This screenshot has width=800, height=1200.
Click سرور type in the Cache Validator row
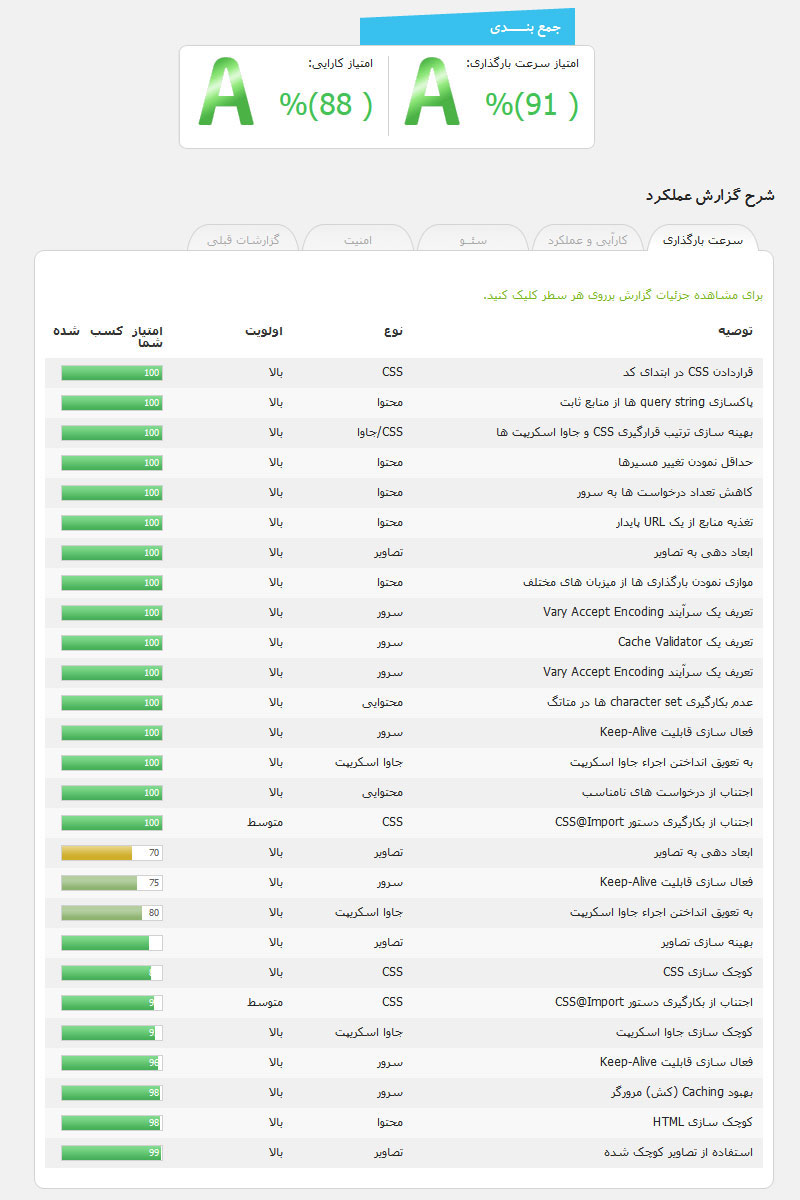[390, 643]
